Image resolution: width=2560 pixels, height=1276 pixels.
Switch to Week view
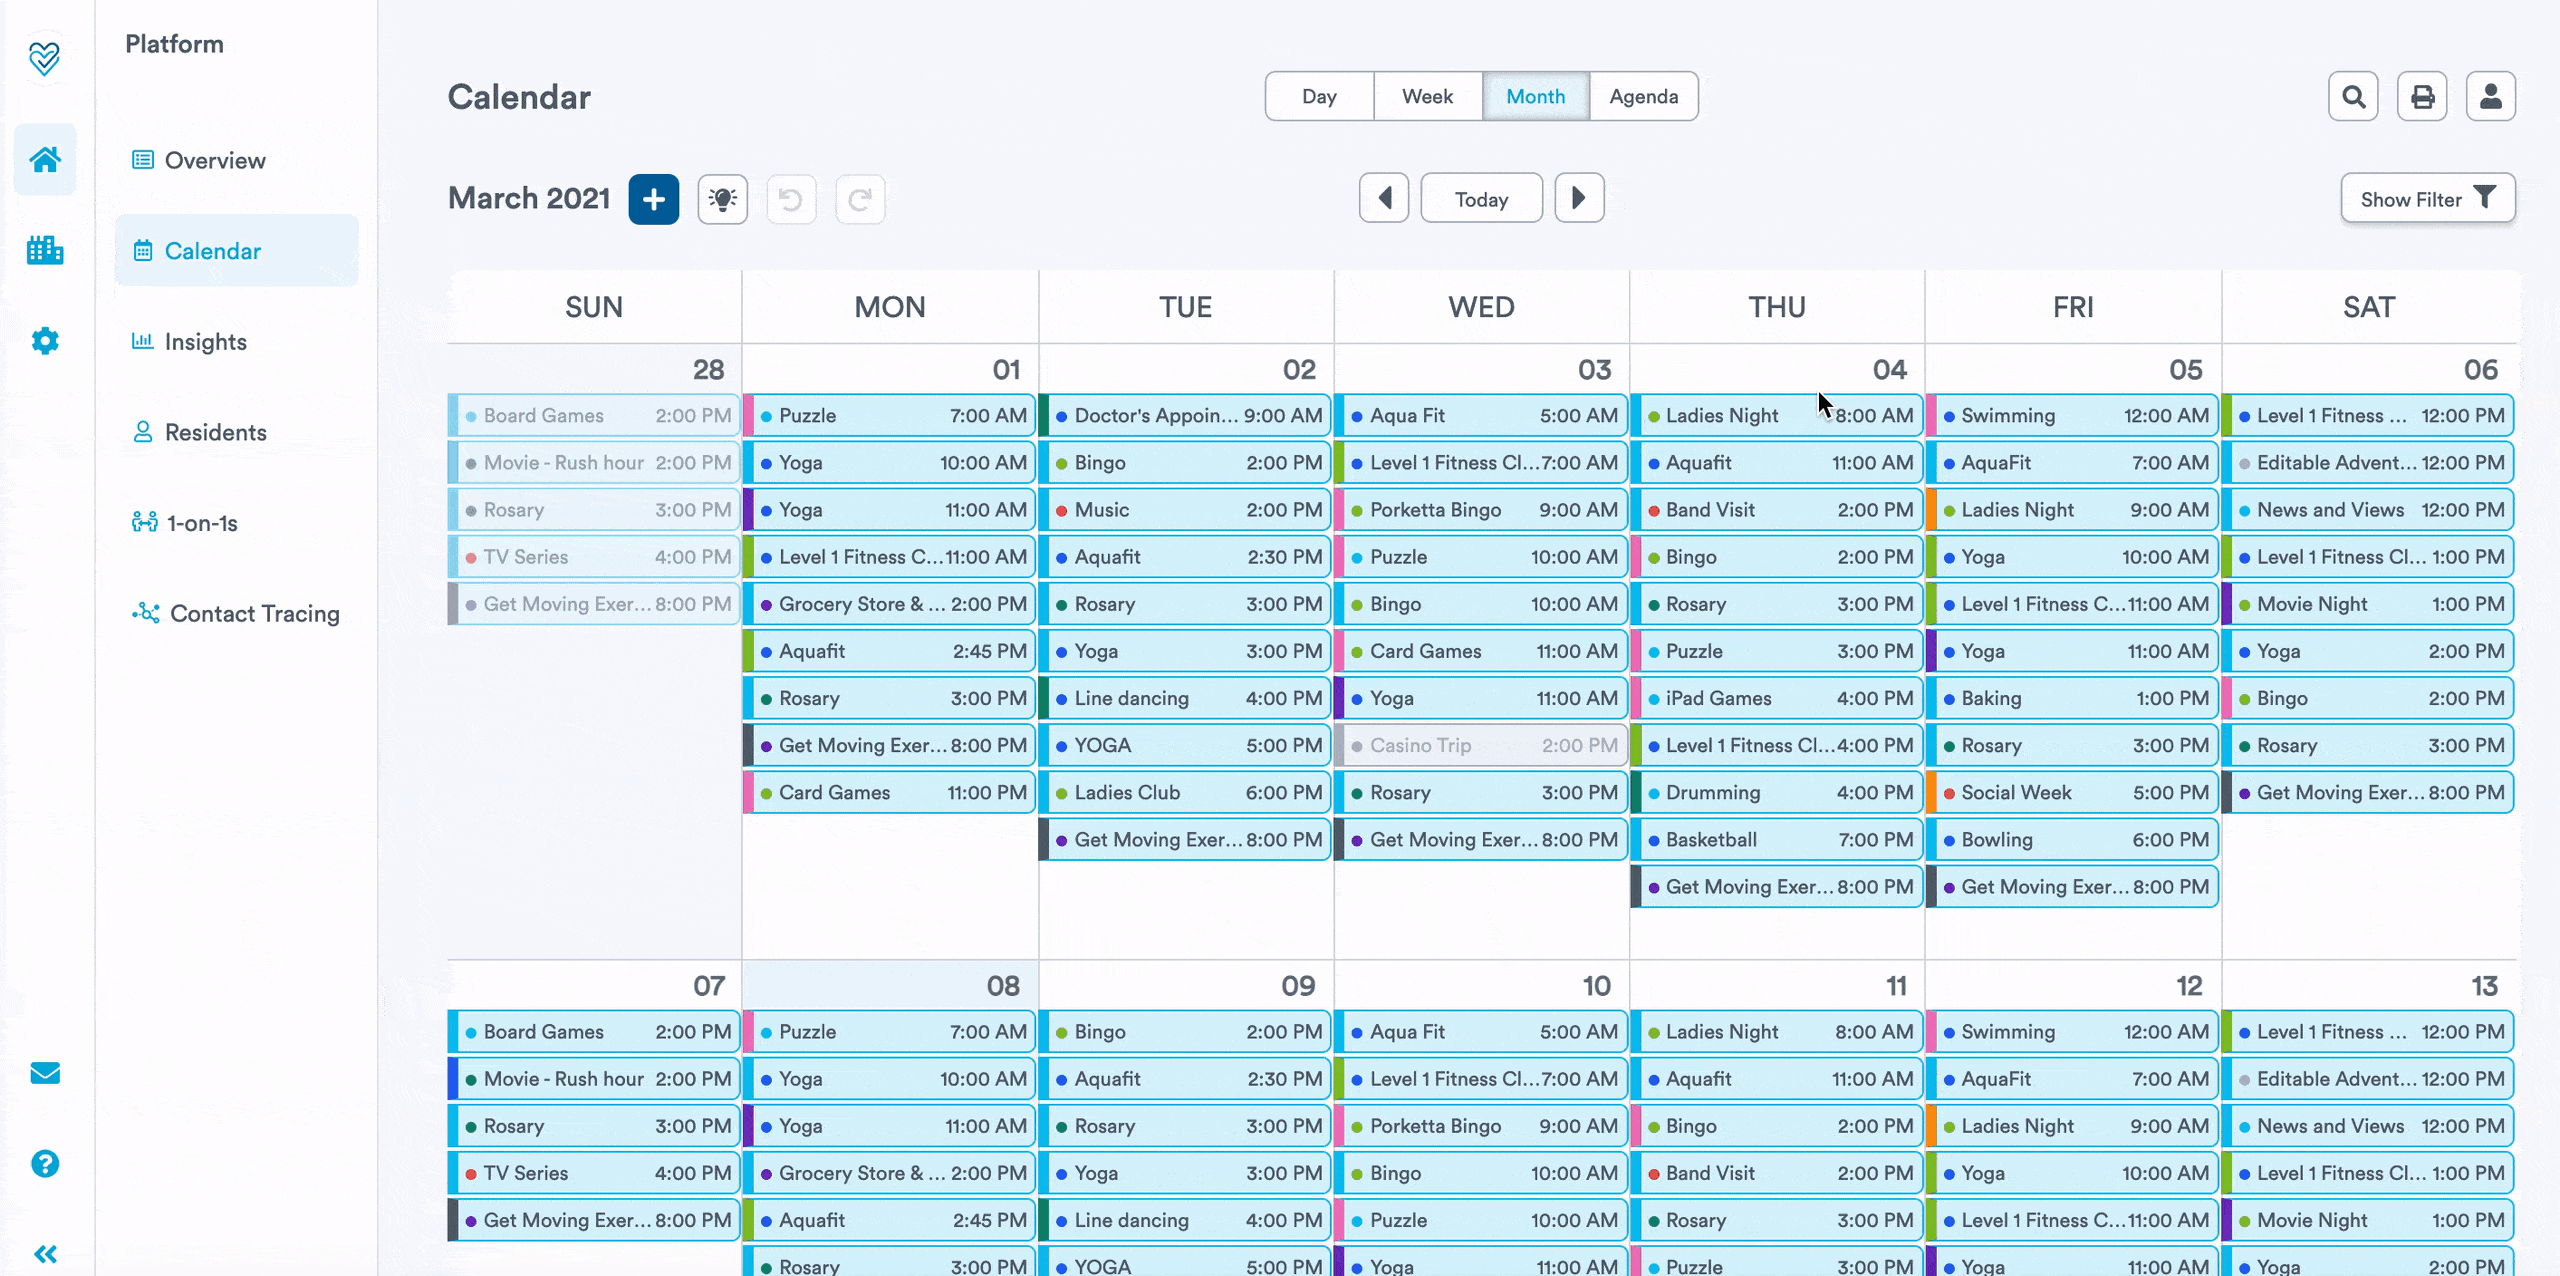click(x=1427, y=97)
